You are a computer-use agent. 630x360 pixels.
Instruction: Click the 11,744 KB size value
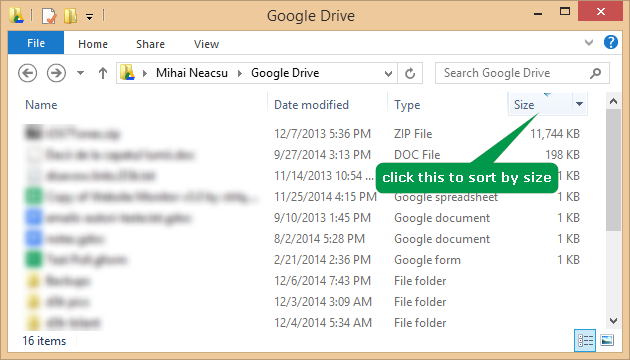555,134
